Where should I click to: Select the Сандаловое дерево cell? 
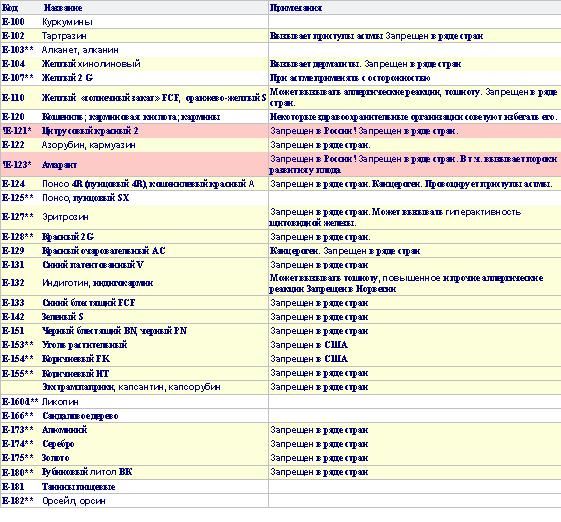click(81, 416)
